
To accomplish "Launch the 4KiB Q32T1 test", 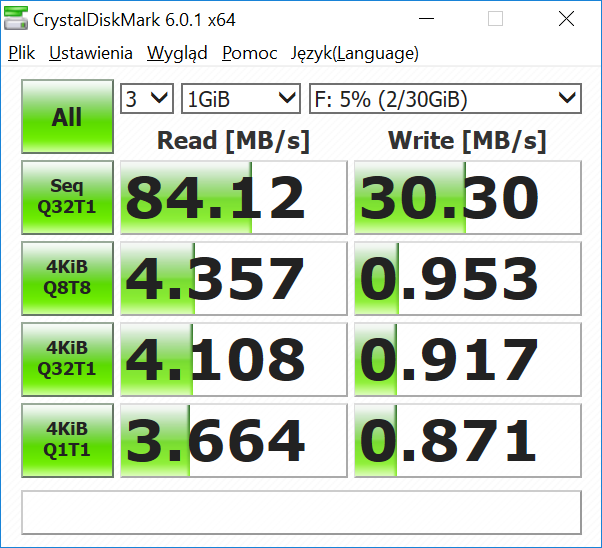I will (67, 359).
